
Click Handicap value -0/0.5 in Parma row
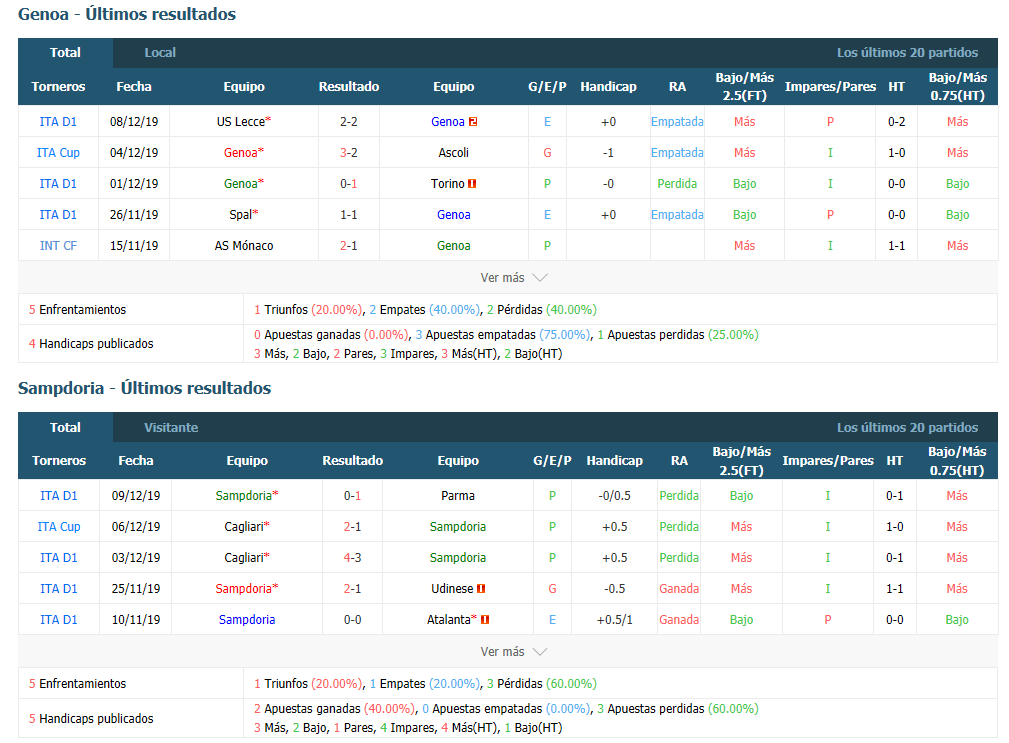[x=615, y=496]
